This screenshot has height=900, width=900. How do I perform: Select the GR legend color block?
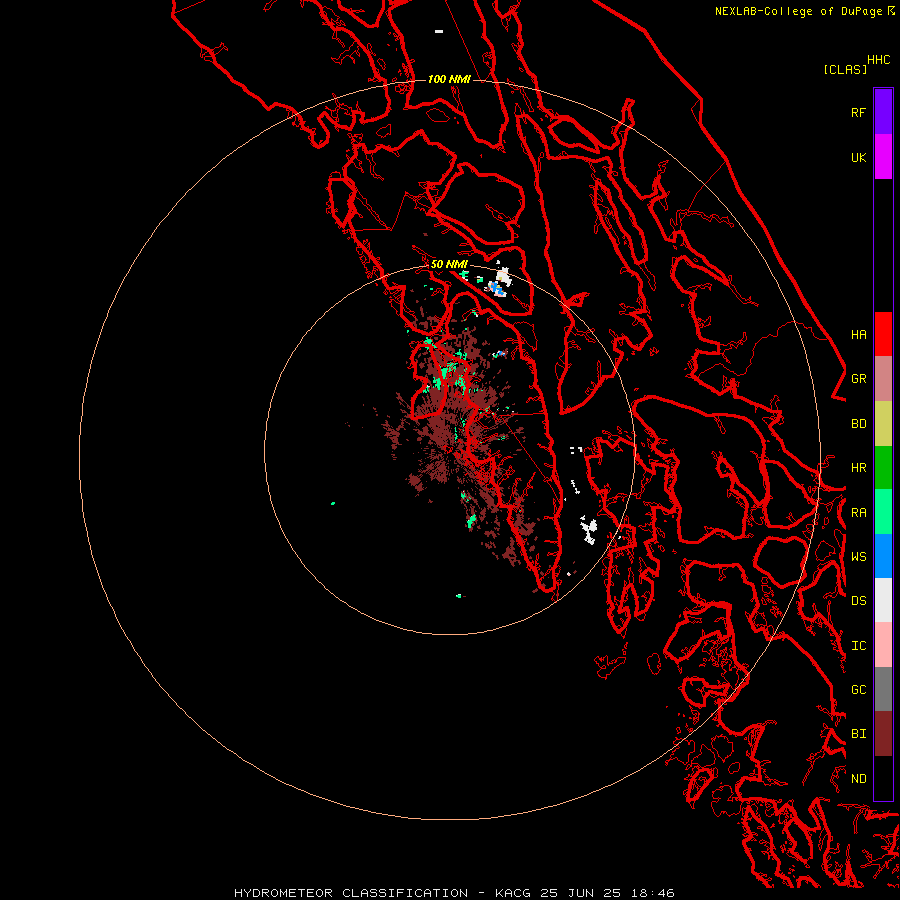point(883,379)
